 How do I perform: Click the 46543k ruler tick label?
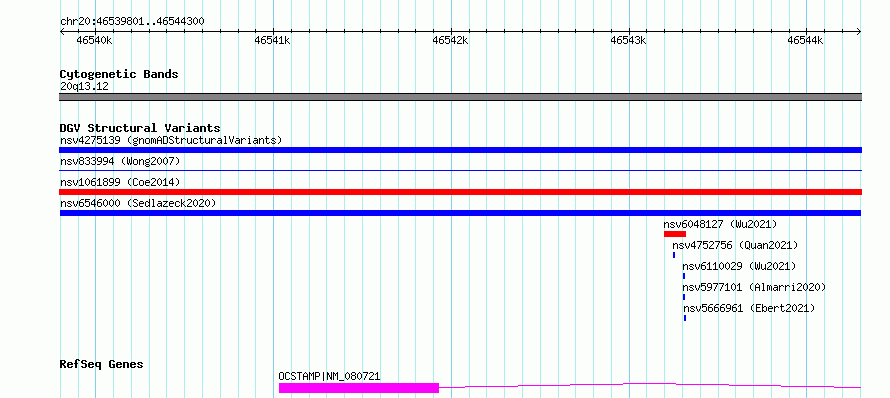(x=629, y=40)
